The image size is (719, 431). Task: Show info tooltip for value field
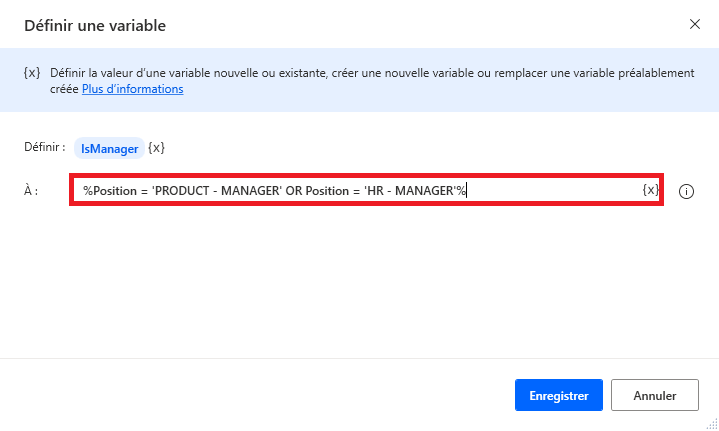pyautogui.click(x=686, y=191)
